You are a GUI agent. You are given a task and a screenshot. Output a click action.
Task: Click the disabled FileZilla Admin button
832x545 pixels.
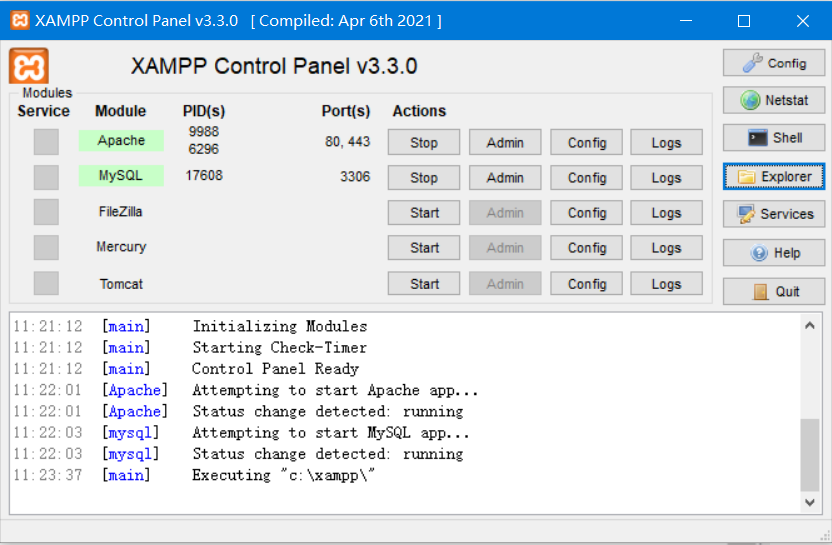tap(505, 212)
